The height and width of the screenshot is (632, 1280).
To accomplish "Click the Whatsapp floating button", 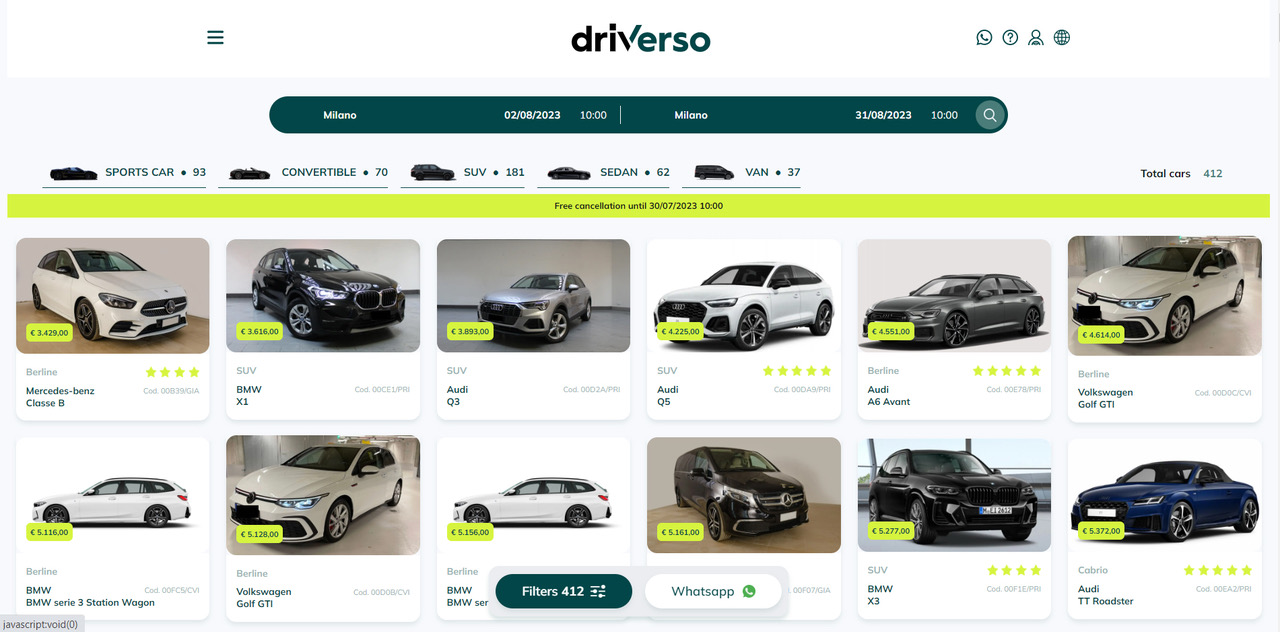I will (713, 591).
